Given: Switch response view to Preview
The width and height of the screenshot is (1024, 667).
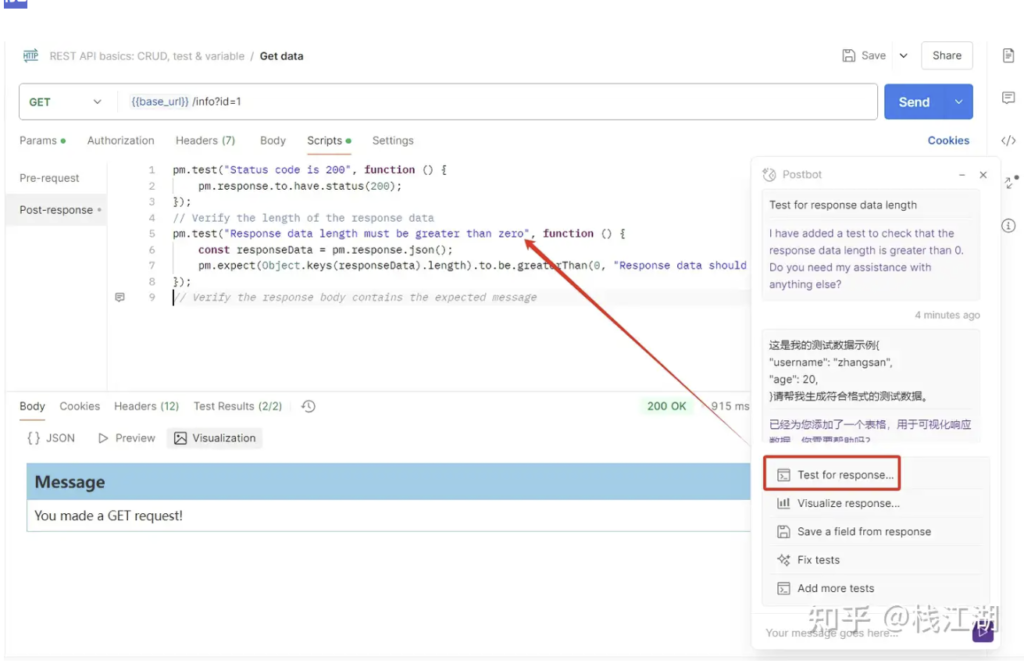Looking at the screenshot, I should 126,438.
